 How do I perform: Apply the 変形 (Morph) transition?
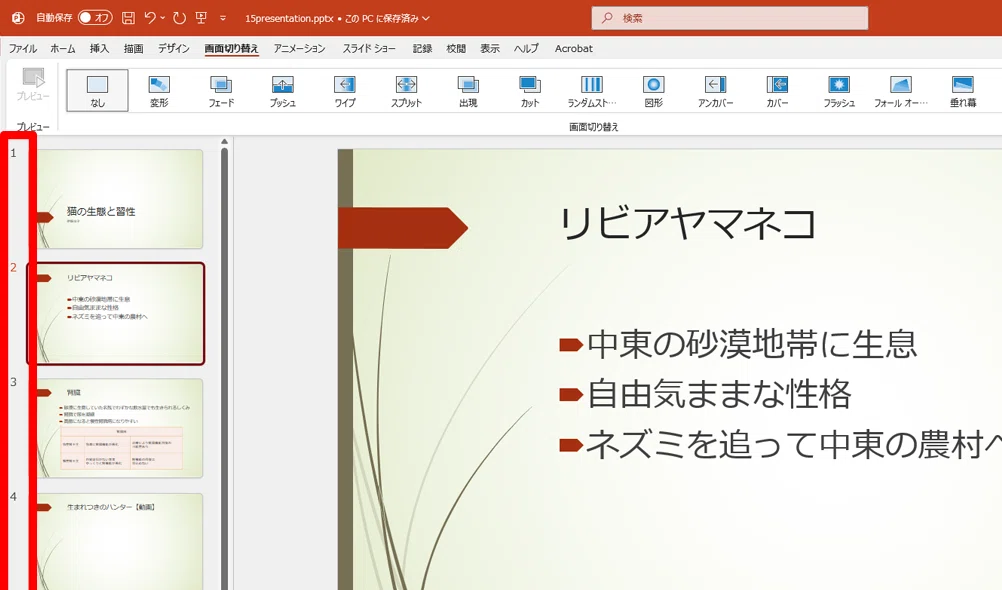(x=159, y=91)
